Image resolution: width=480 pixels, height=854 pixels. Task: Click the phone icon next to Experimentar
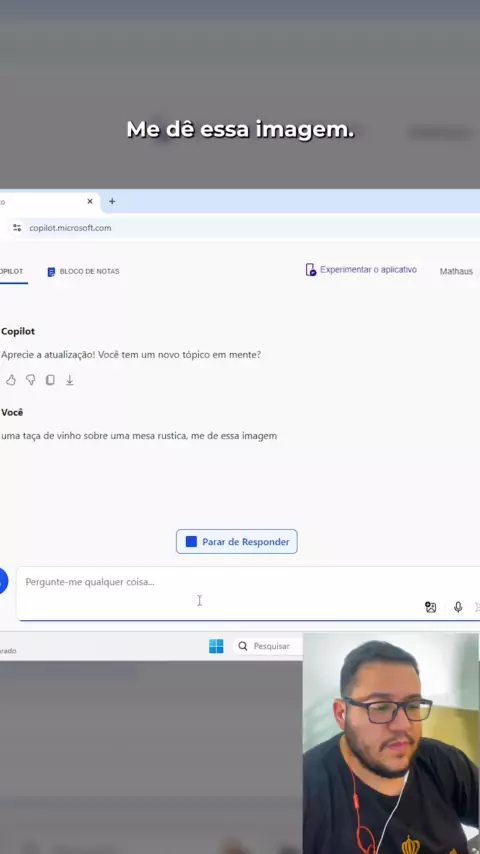click(311, 270)
